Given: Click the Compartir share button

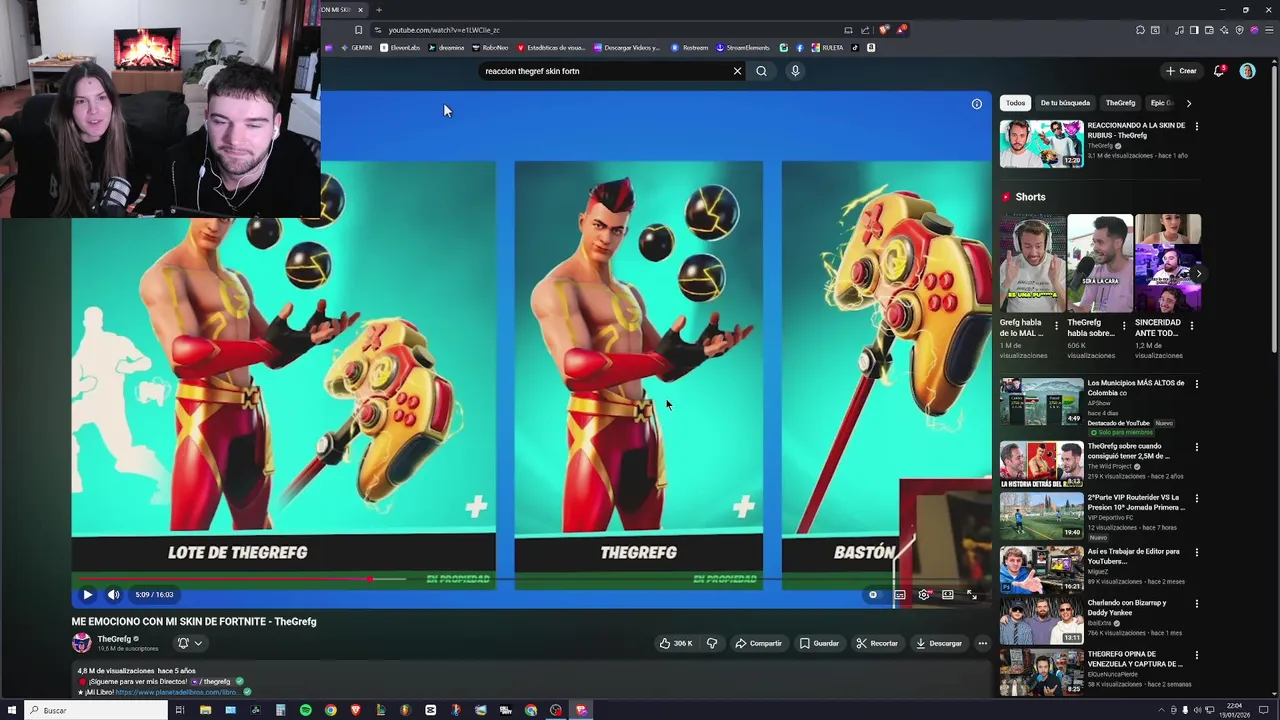Looking at the screenshot, I should click(758, 643).
